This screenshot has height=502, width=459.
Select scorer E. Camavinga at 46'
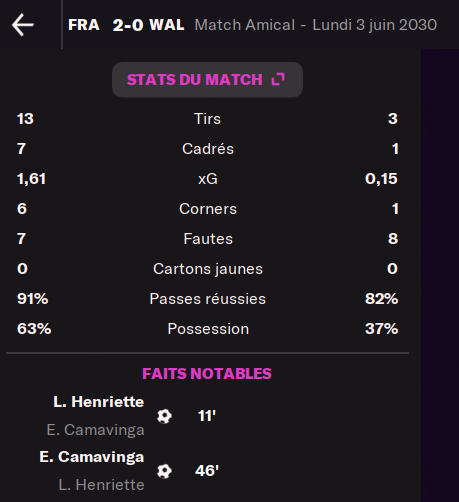[x=92, y=457]
